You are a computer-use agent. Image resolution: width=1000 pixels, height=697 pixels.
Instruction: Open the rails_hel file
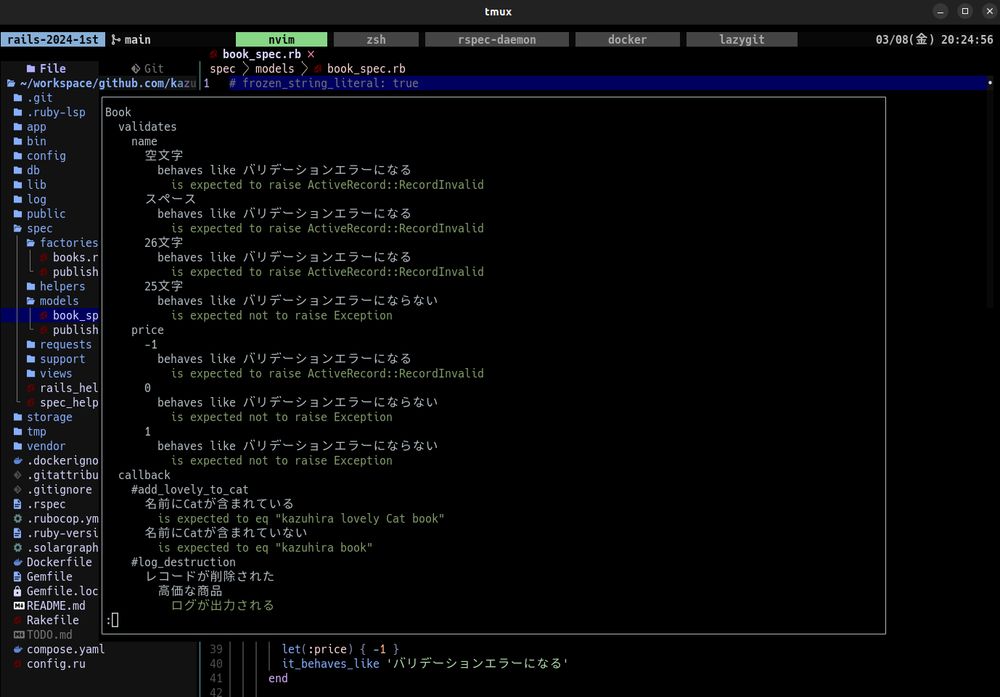(62, 388)
